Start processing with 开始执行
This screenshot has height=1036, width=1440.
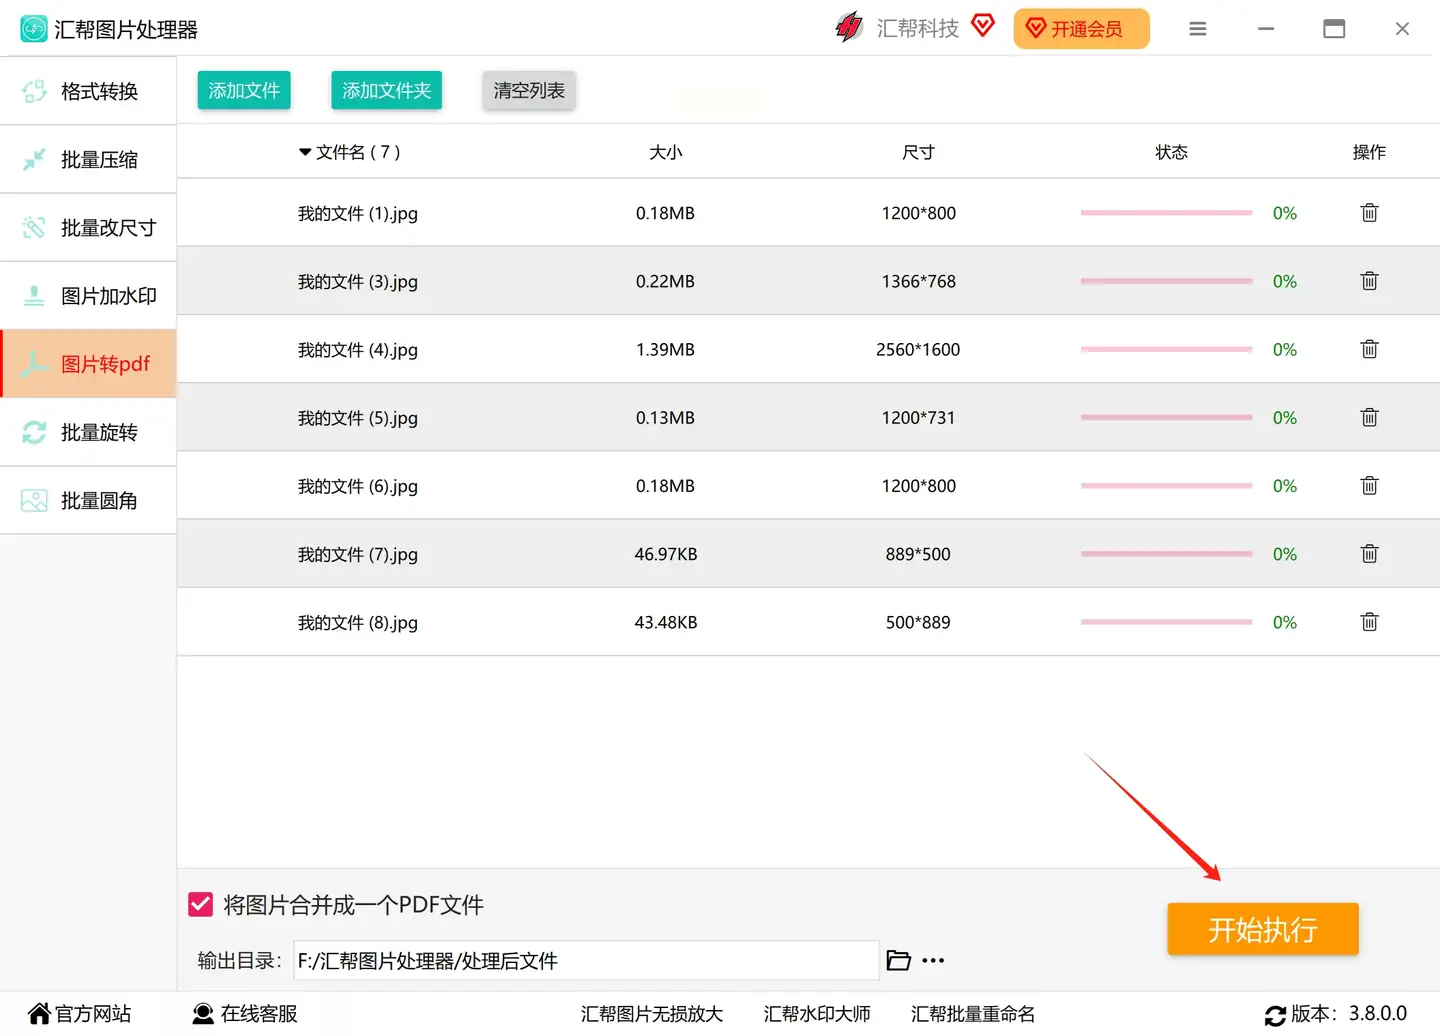[1263, 929]
